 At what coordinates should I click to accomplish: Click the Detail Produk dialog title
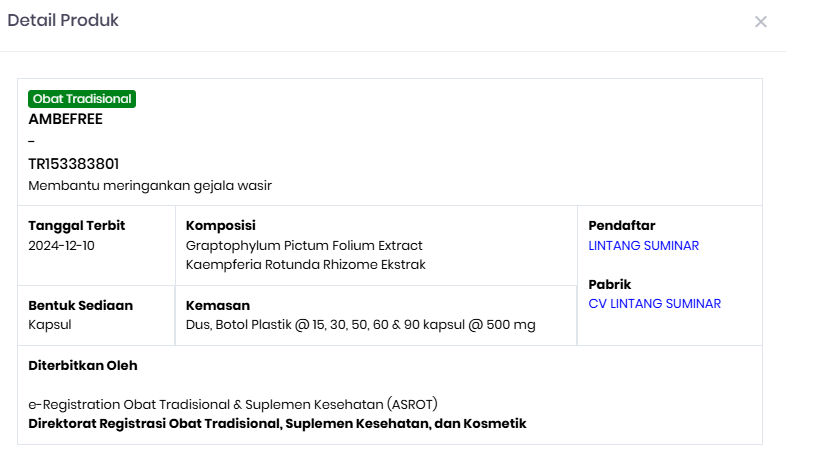pyautogui.click(x=63, y=21)
